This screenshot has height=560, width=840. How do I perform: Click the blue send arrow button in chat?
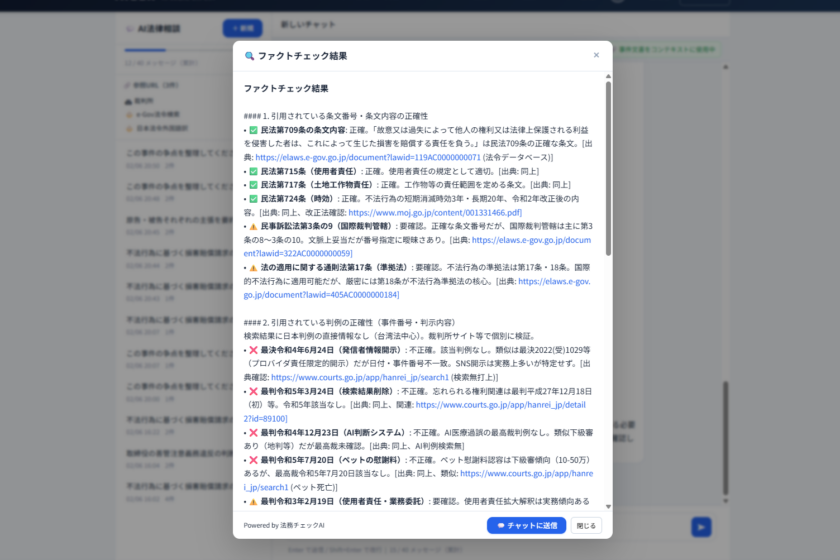(701, 527)
